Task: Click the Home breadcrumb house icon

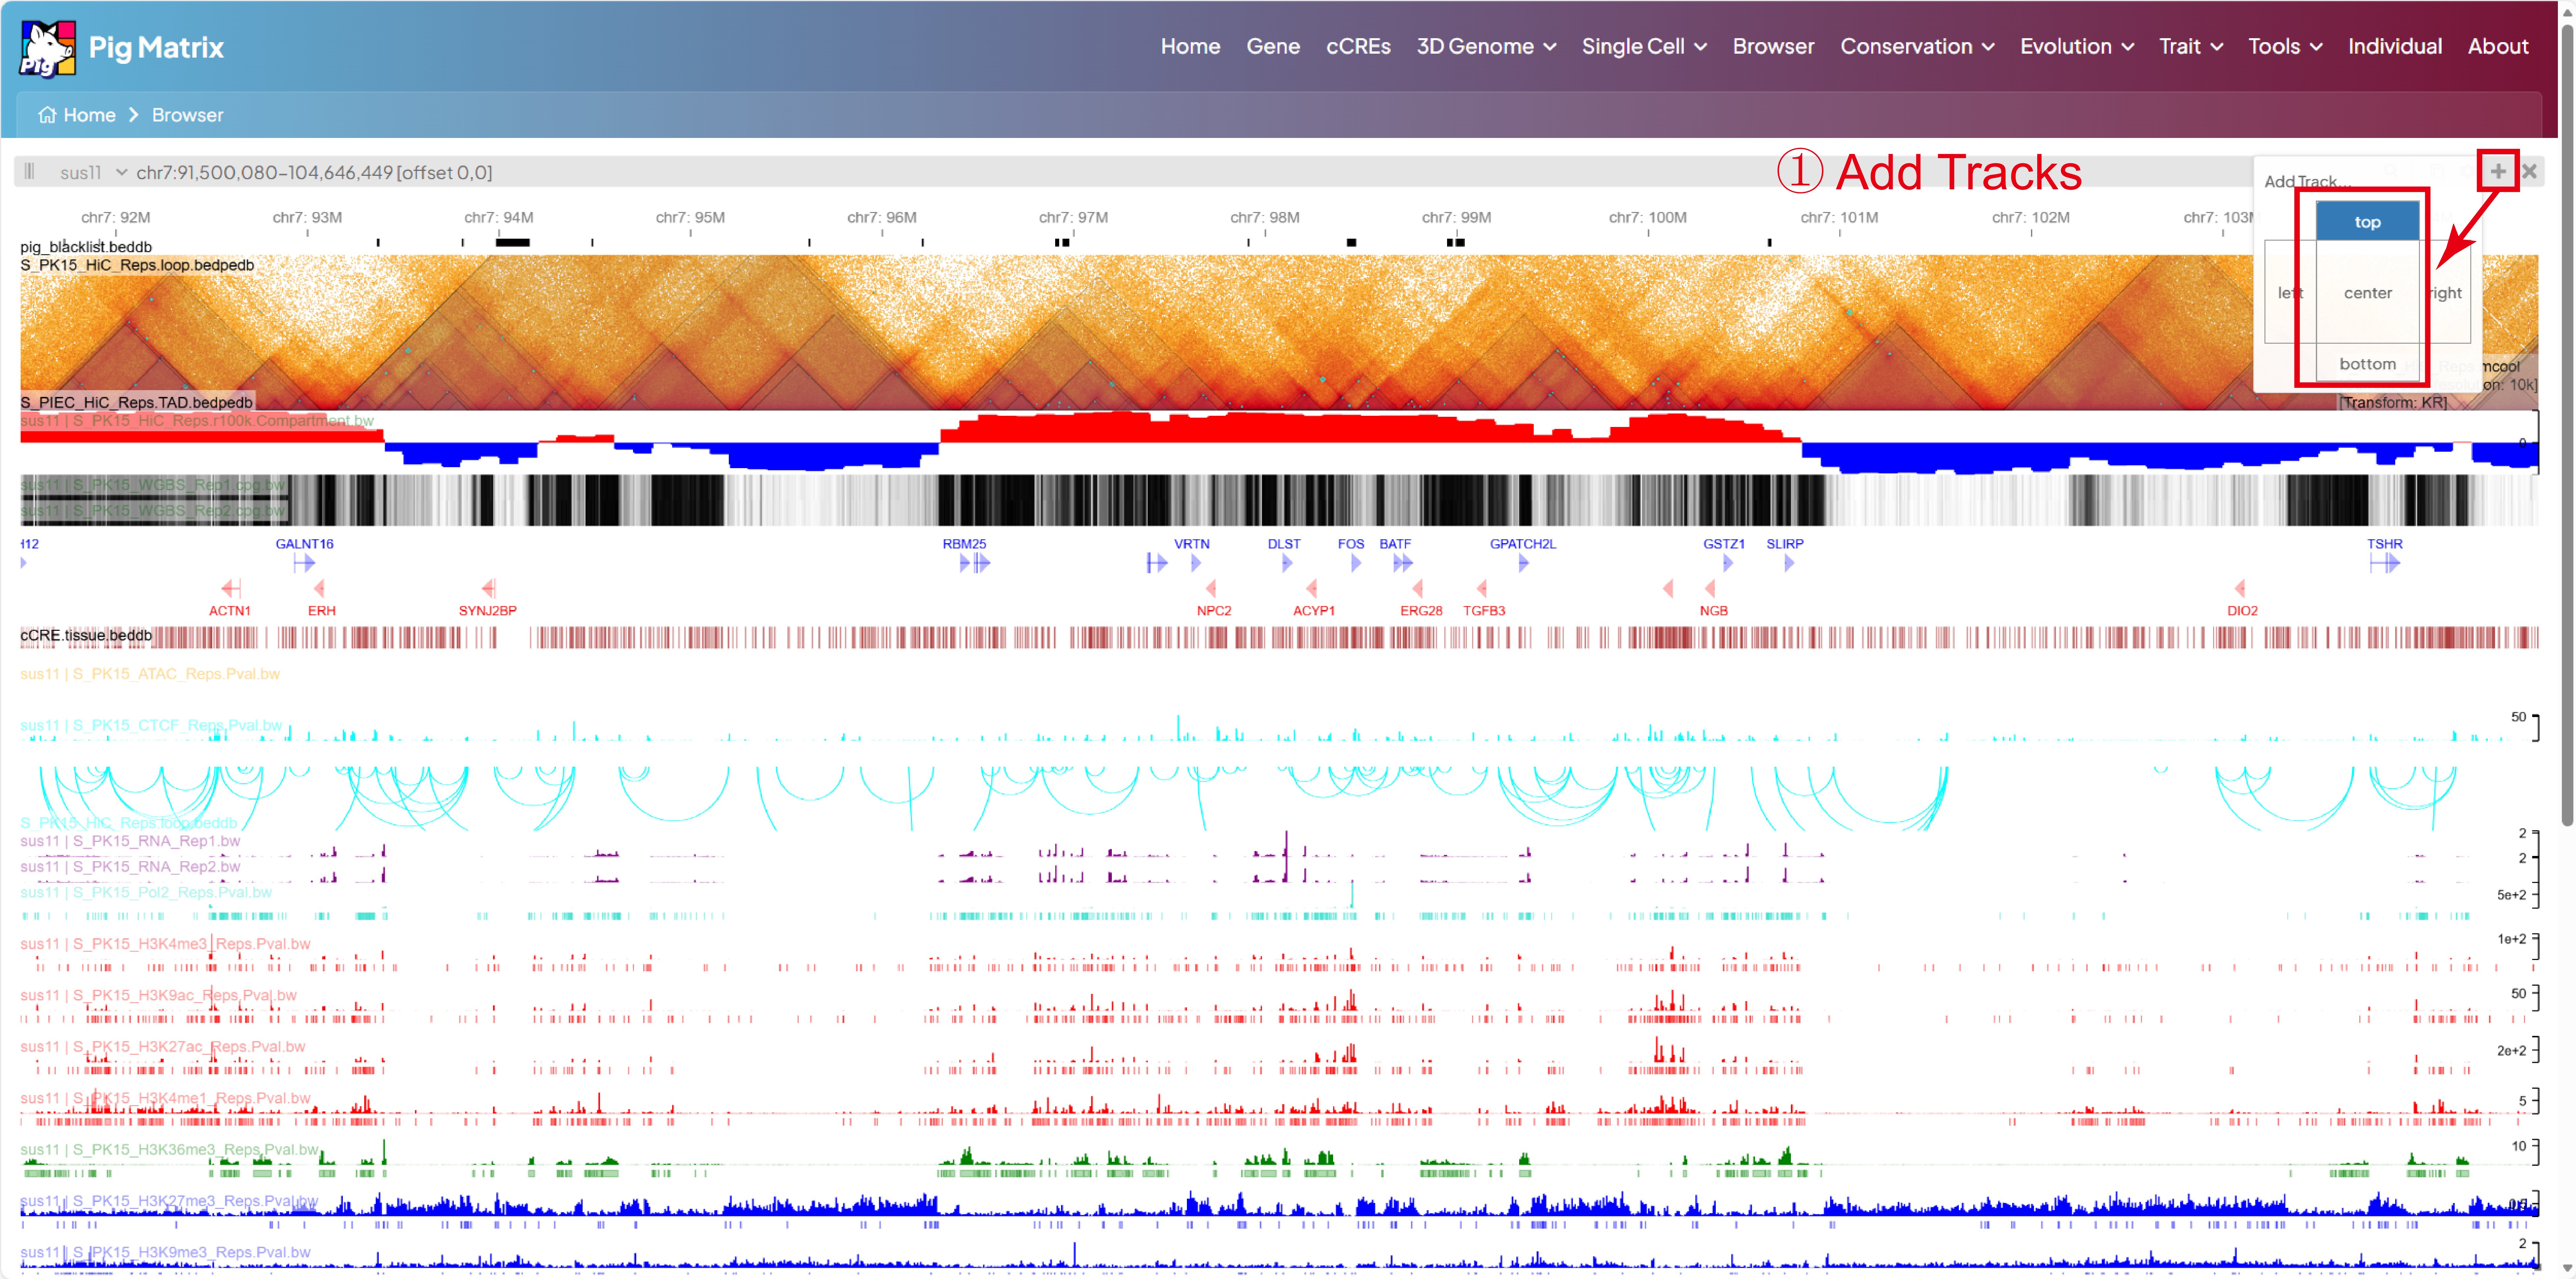Action: pos(47,115)
